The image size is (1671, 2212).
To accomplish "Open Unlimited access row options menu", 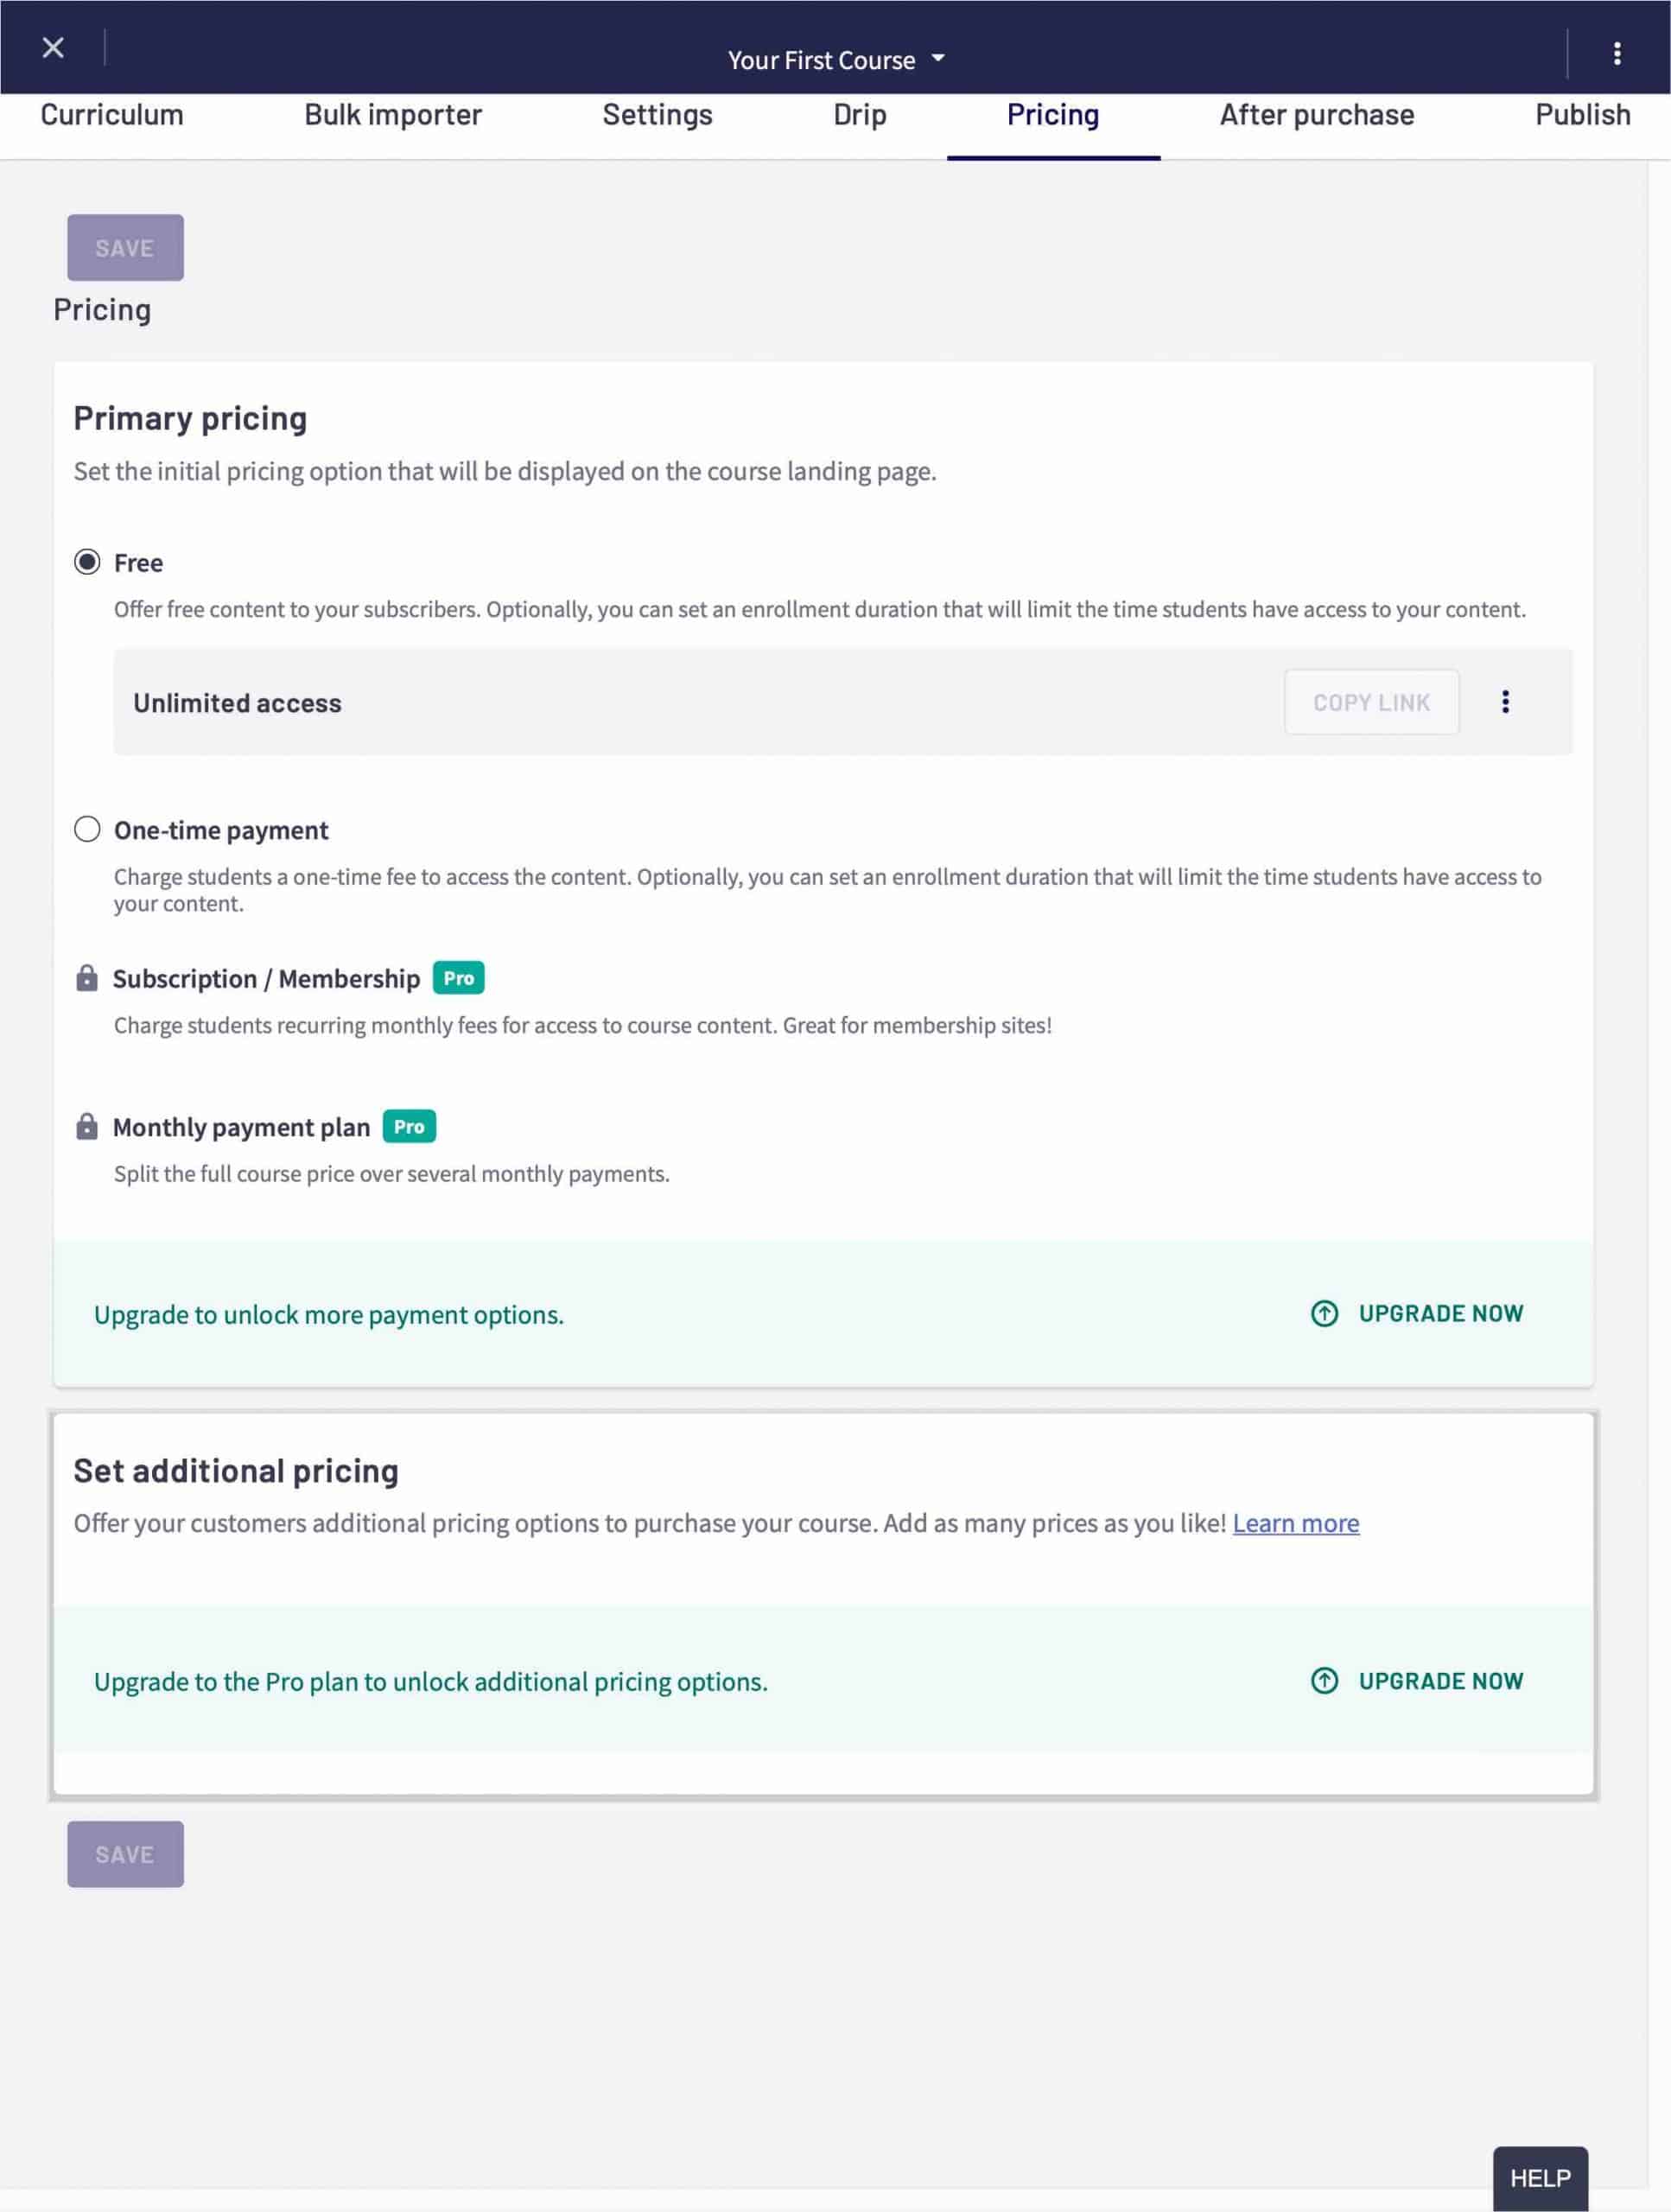I will tap(1504, 702).
